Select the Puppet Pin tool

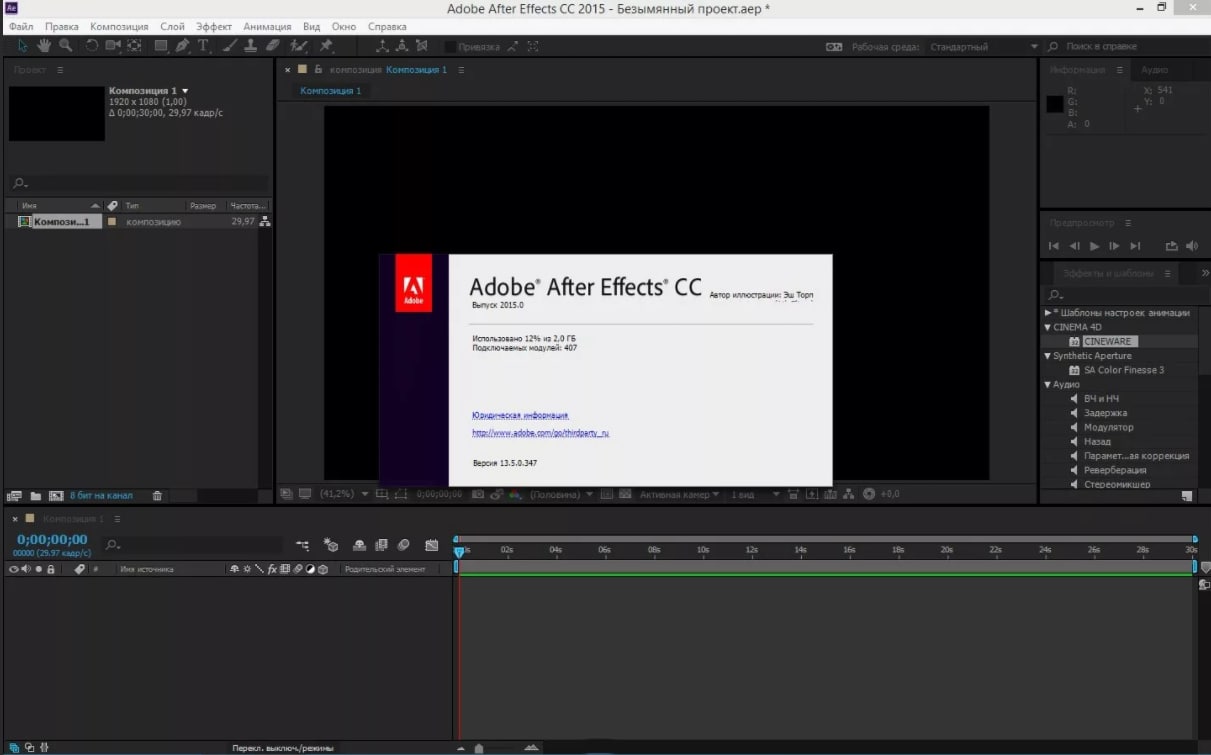pyautogui.click(x=326, y=46)
